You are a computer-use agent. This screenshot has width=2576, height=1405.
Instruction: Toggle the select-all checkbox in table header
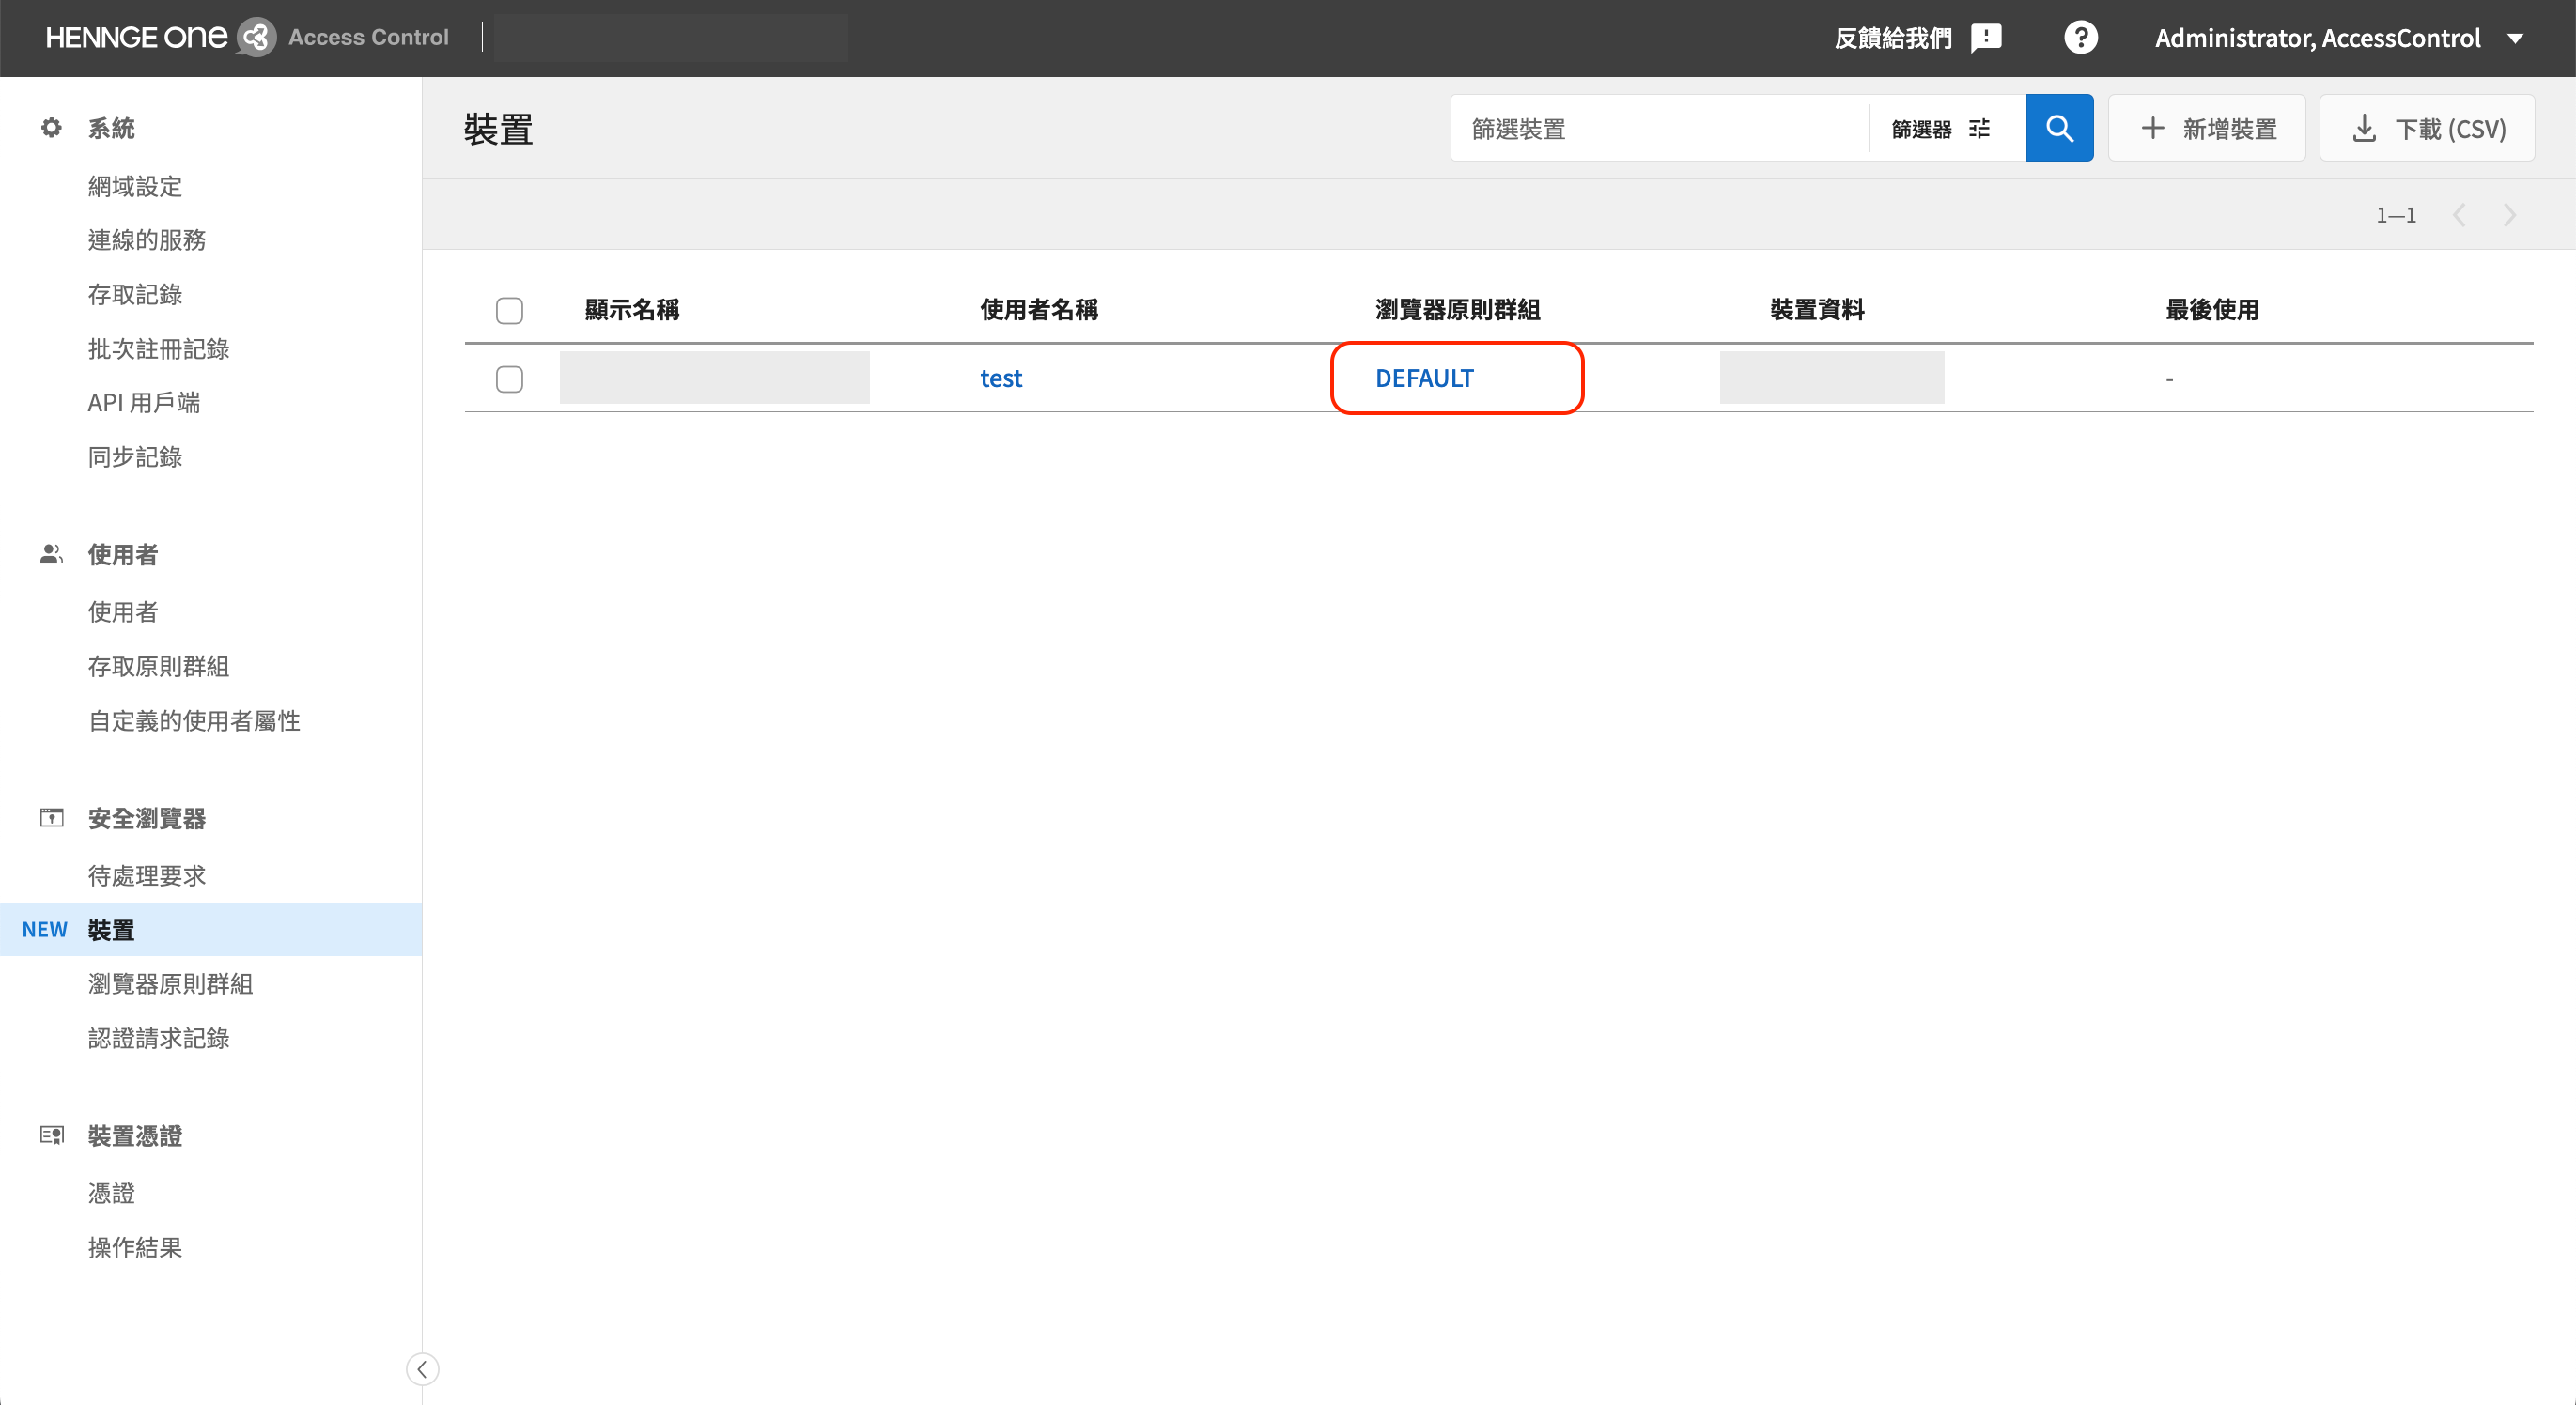pos(509,310)
